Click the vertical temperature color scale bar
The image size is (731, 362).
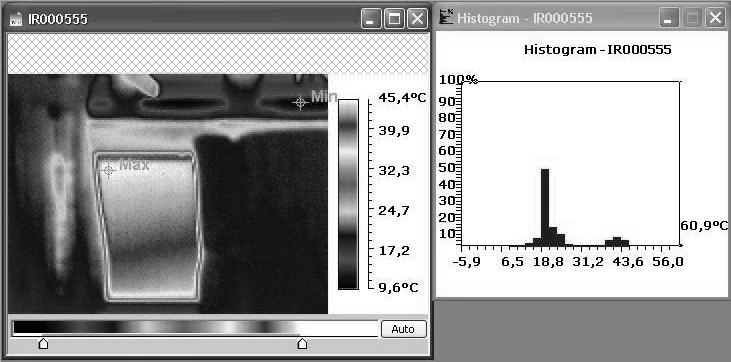tap(348, 194)
